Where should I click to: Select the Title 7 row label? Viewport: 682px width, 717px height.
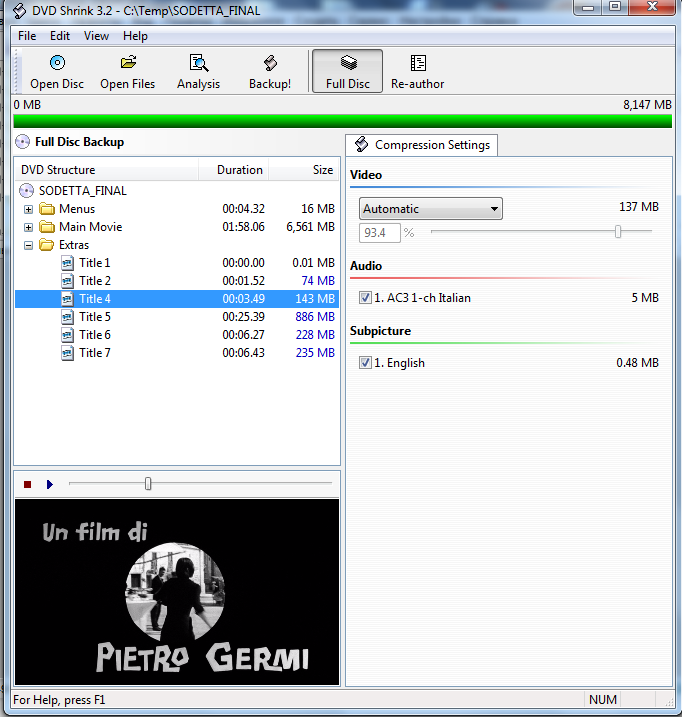coord(95,353)
